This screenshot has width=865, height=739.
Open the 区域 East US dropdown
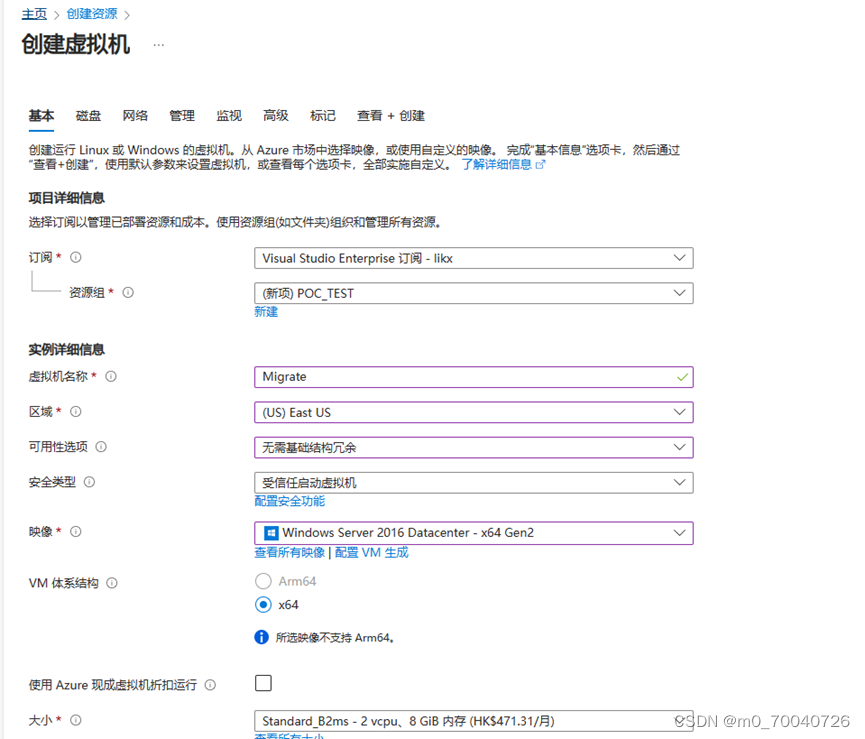point(473,413)
